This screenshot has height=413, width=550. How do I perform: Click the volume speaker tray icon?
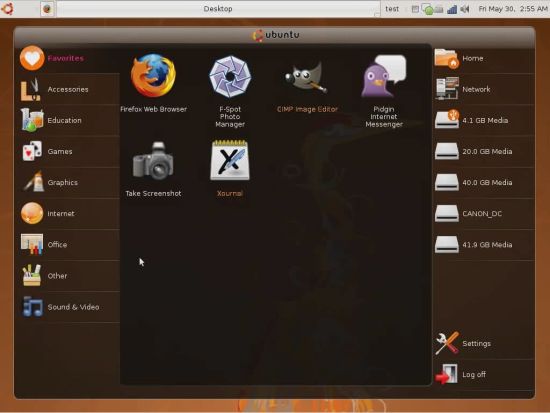[x=465, y=9]
